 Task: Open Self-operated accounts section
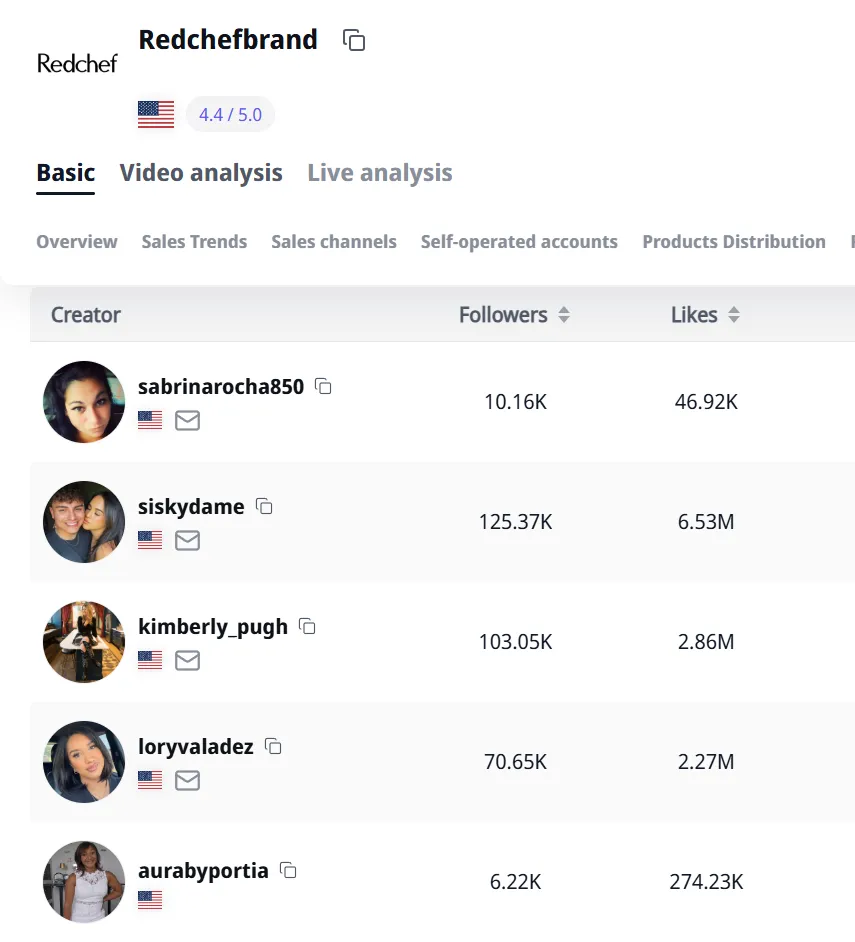[519, 242]
